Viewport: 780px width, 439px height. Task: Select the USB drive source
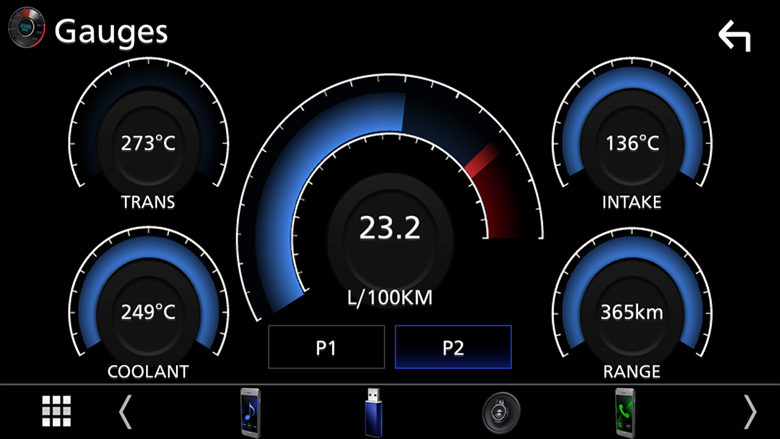coord(374,411)
